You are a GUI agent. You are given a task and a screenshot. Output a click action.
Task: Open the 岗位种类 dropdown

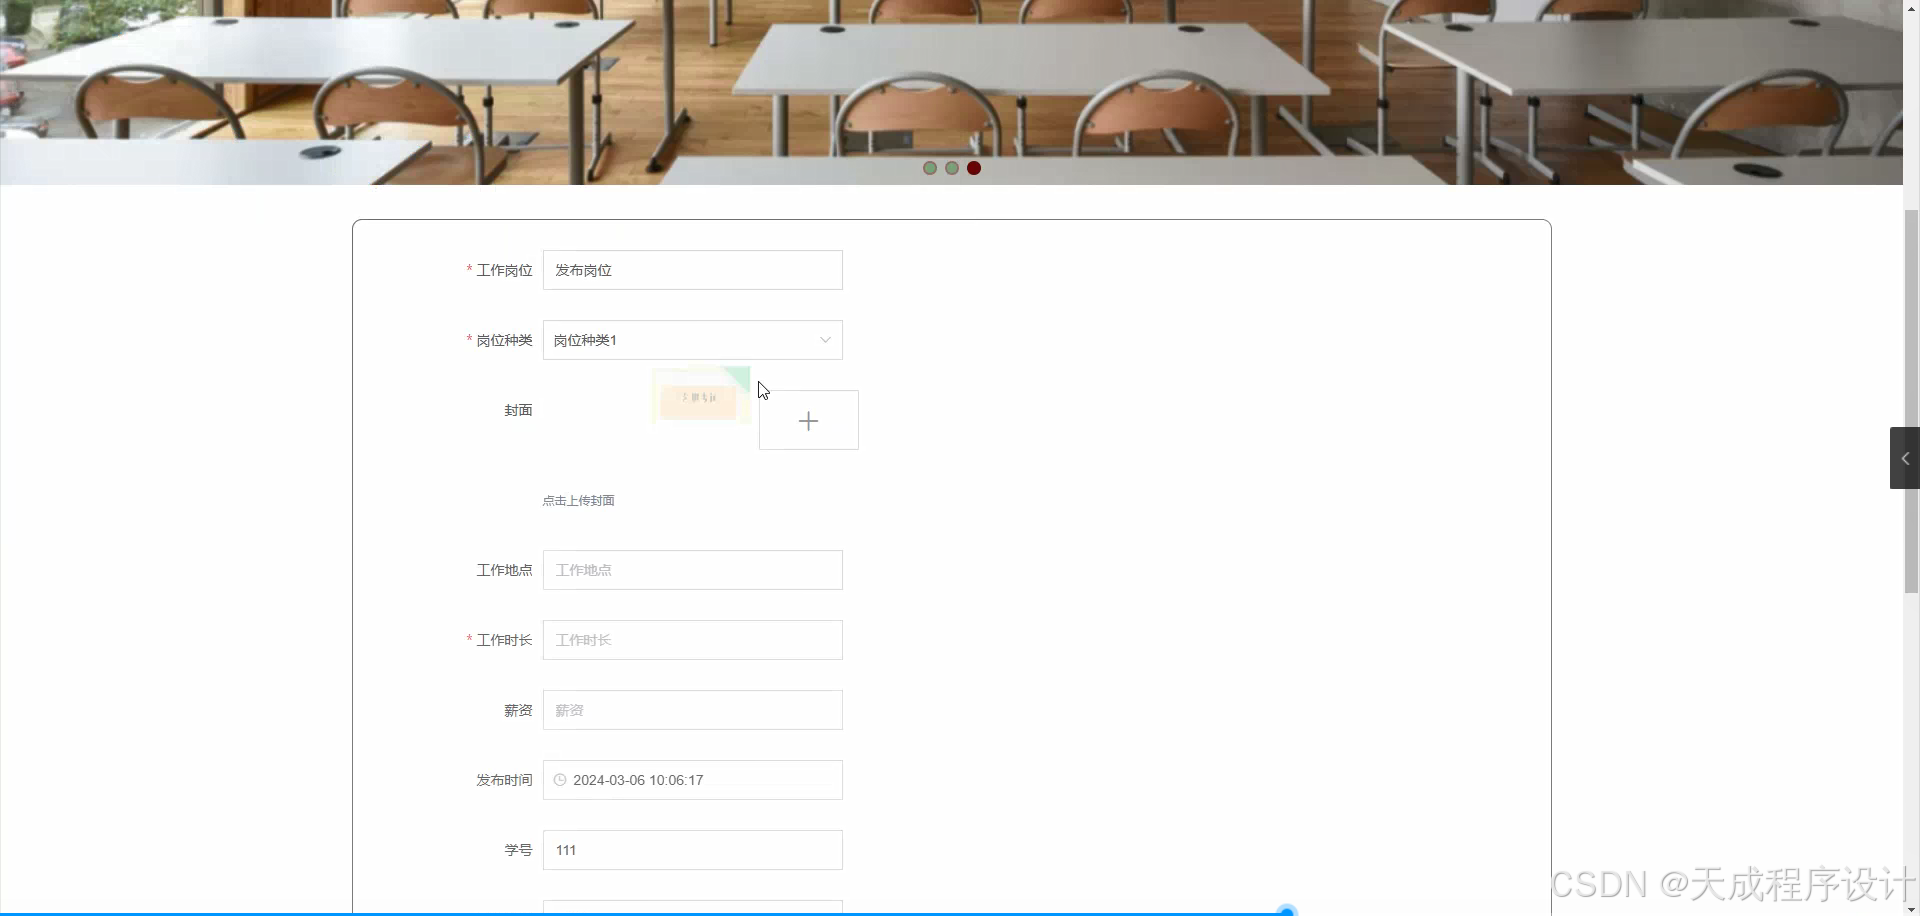[692, 340]
